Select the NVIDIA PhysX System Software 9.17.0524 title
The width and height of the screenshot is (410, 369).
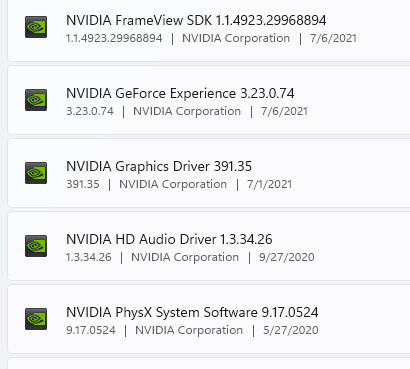(x=192, y=313)
